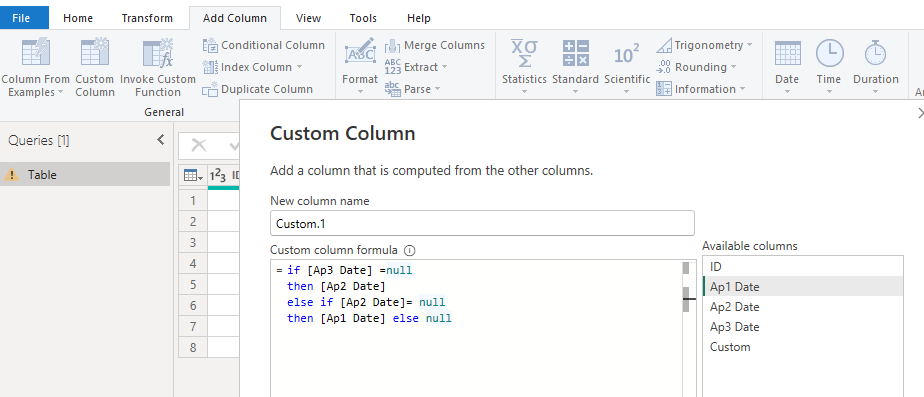Open the Time column menu

tap(829, 67)
